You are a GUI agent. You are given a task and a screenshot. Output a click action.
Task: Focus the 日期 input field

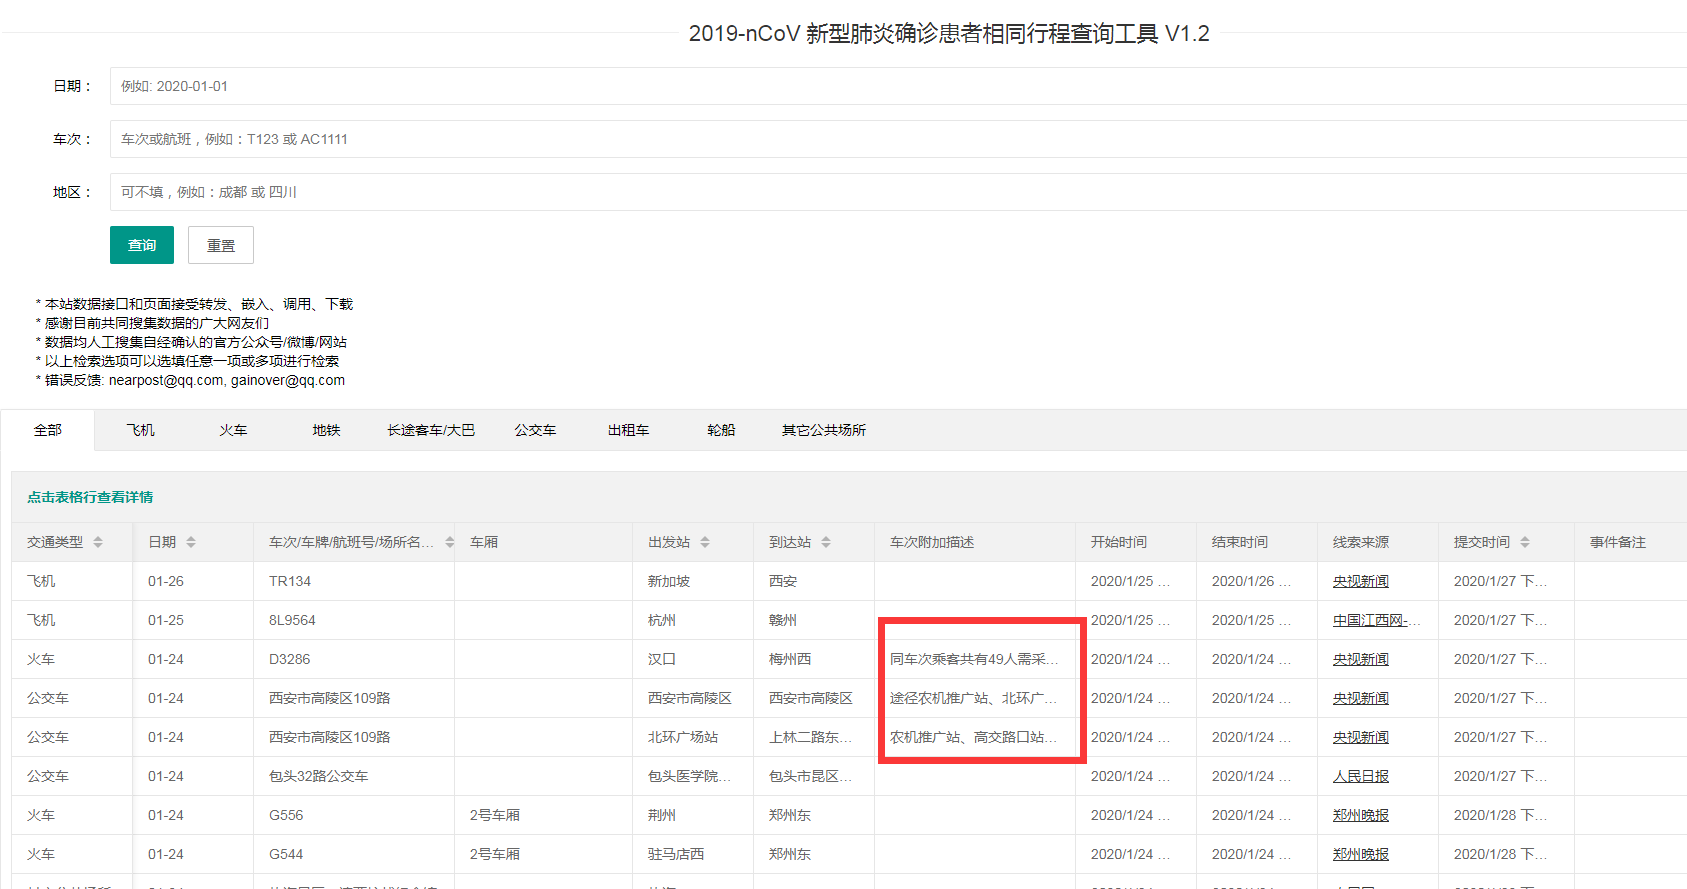(x=895, y=86)
